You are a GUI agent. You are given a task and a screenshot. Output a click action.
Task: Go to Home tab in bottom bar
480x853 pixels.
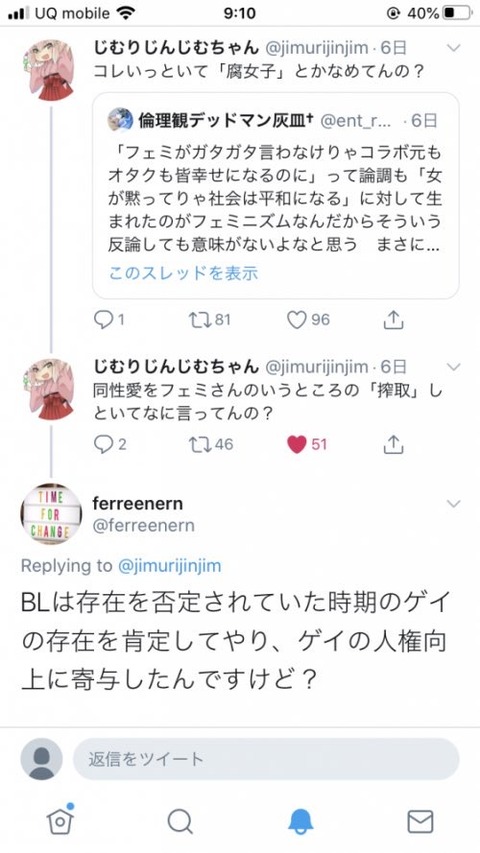tap(60, 820)
